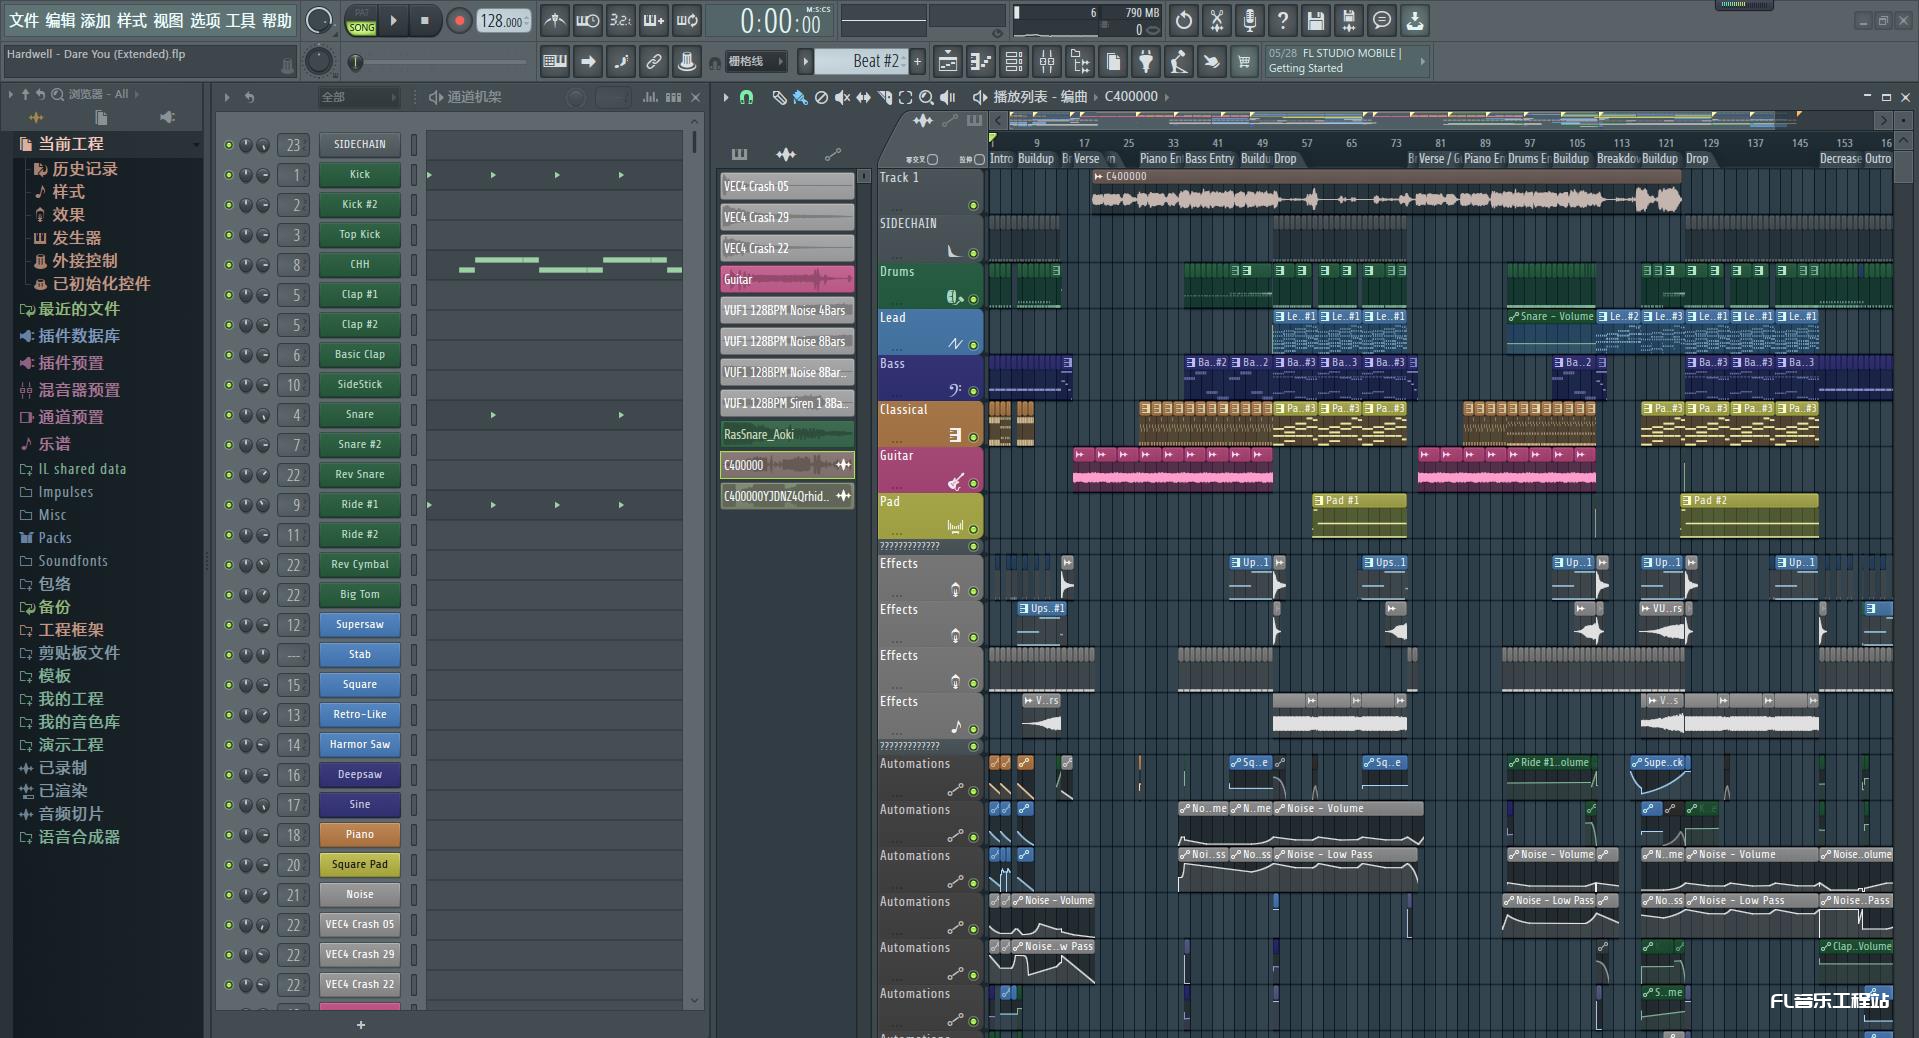Open the 栅格线 snap dropdown
Viewport: 1919px width, 1038px height.
(755, 62)
